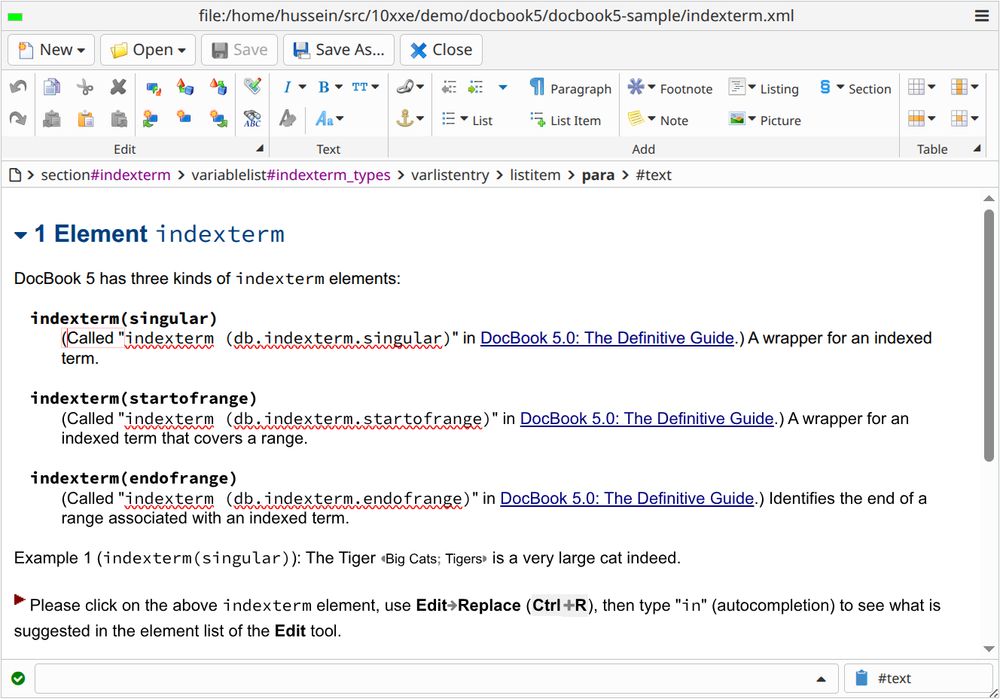This screenshot has width=1000, height=699.
Task: Click the List Item add button
Action: [565, 120]
